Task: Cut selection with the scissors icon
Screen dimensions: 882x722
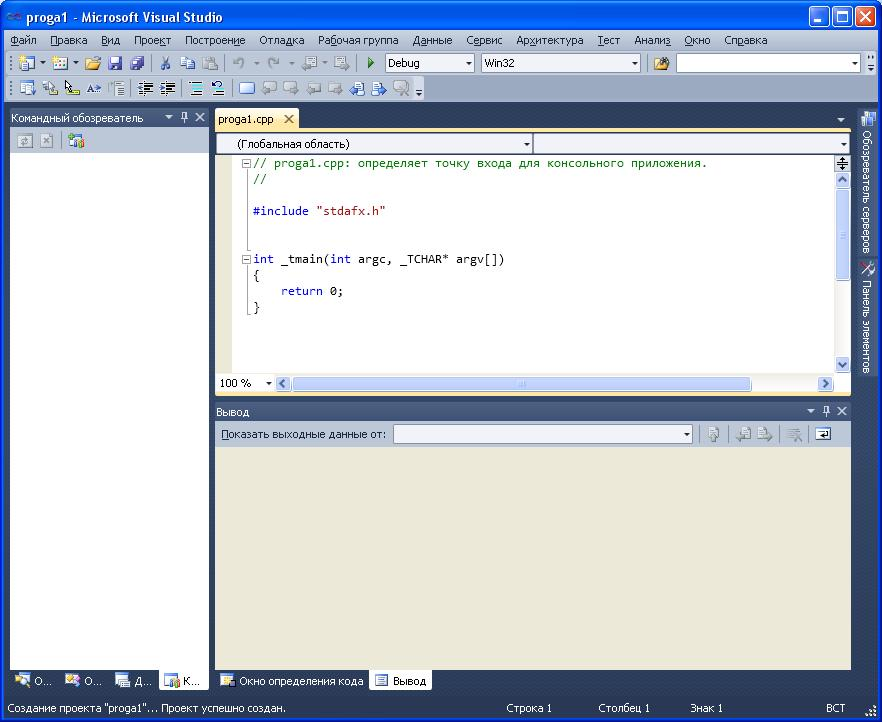Action: click(165, 63)
